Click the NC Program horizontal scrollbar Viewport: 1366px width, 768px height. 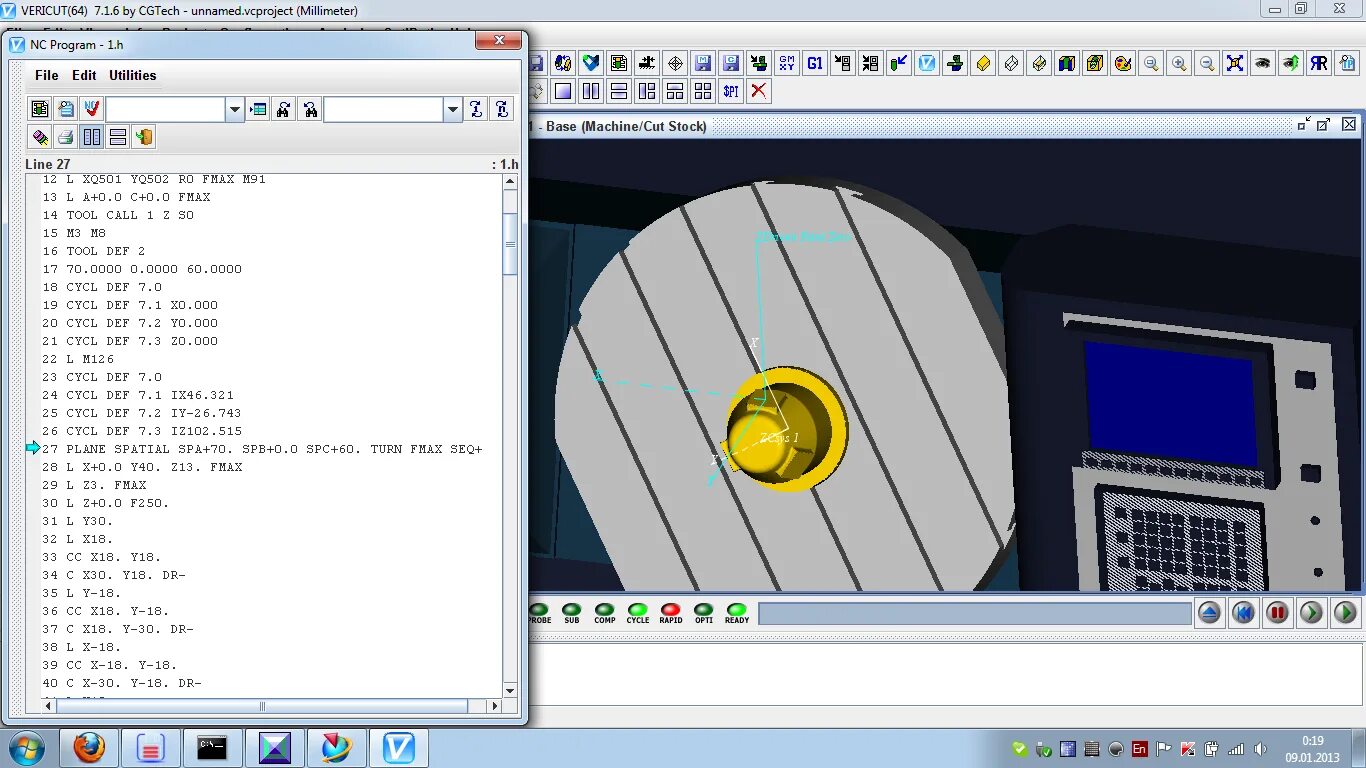point(263,706)
